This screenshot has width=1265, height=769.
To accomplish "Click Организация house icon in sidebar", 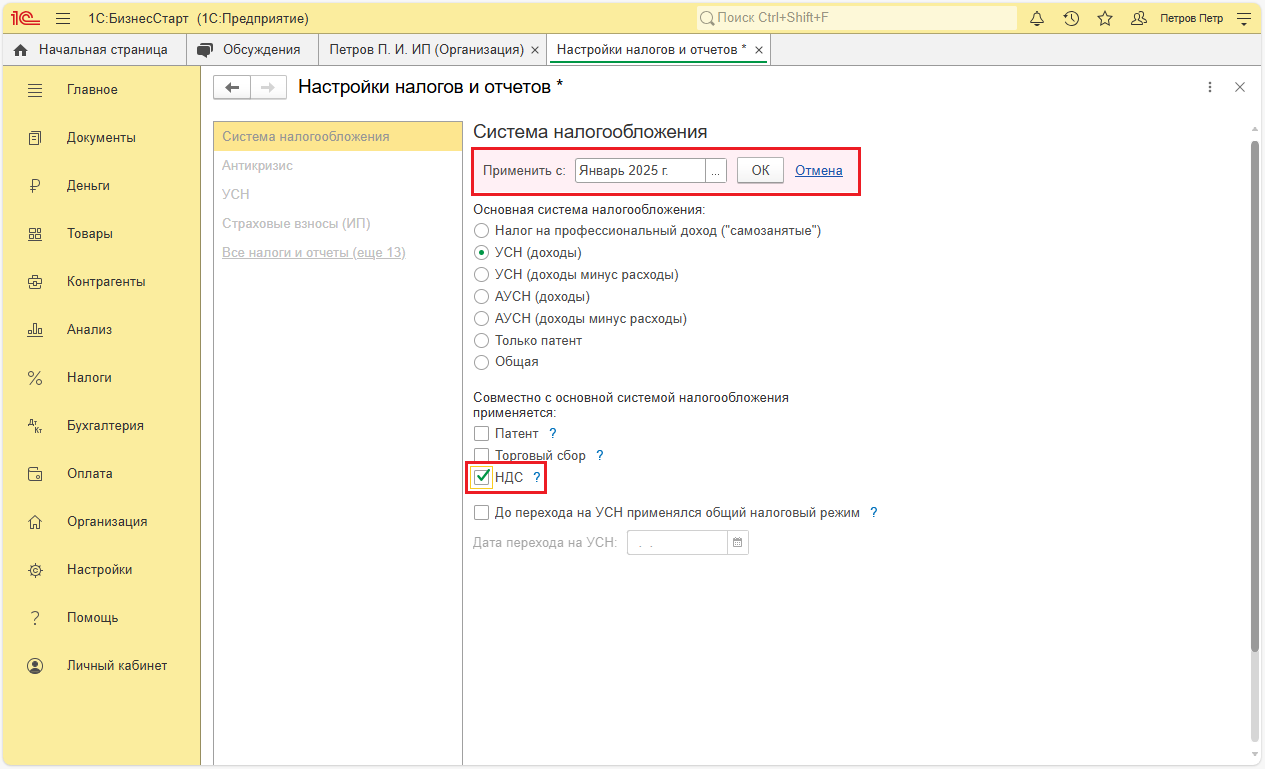I will coord(35,522).
